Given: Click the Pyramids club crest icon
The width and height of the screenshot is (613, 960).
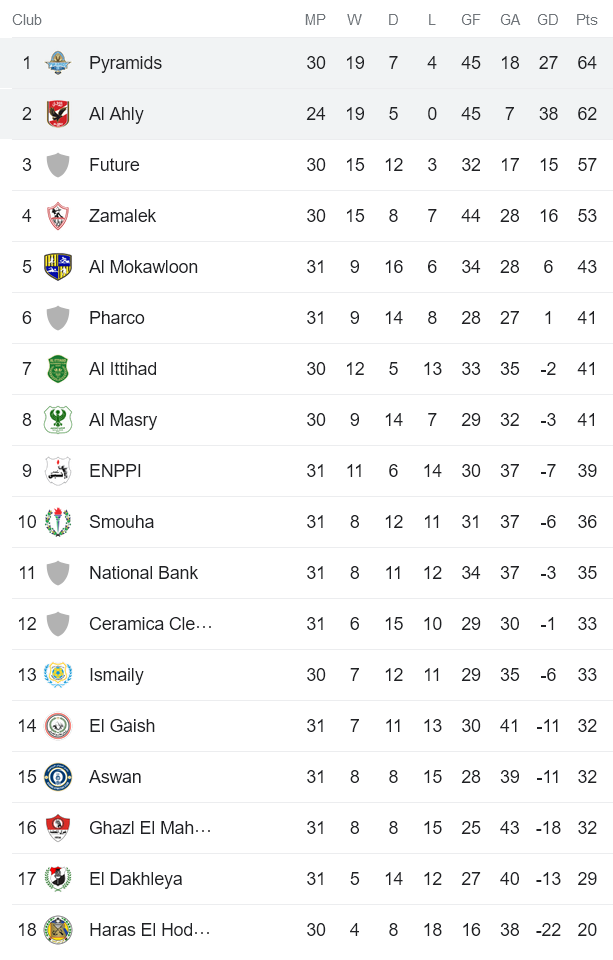Looking at the screenshot, I should (x=58, y=63).
